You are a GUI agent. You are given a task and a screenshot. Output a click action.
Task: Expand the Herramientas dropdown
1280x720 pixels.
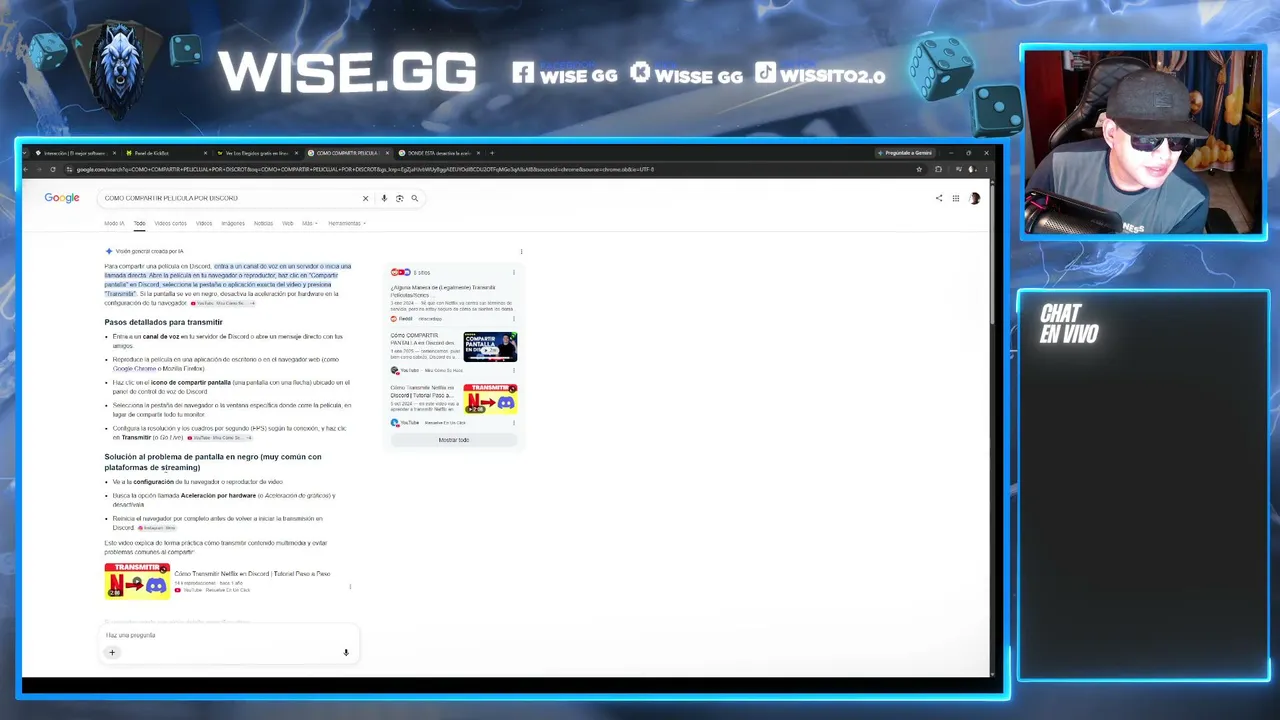click(347, 223)
